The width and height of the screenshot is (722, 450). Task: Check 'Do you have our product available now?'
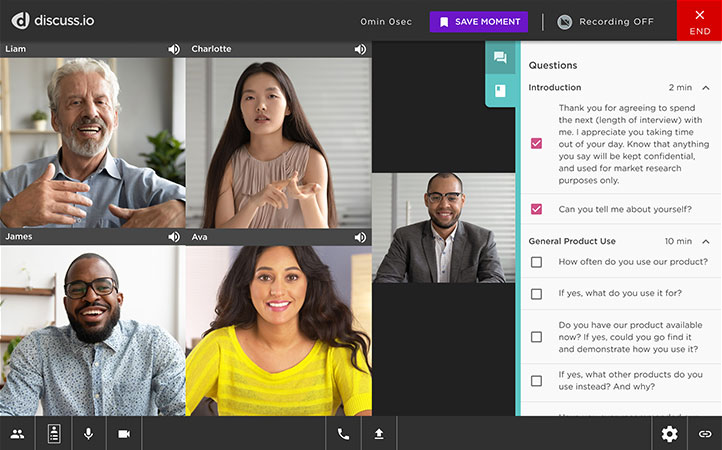pos(536,337)
